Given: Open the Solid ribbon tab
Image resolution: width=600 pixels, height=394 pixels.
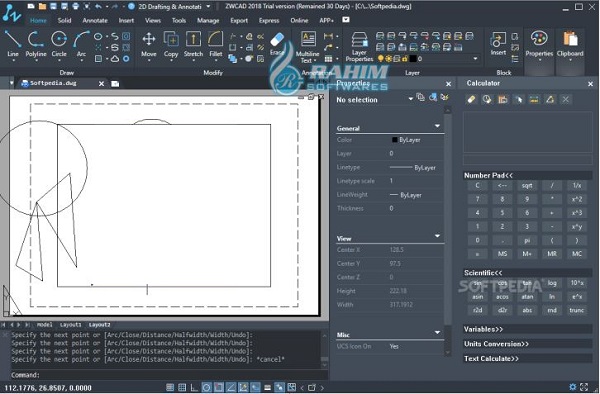Looking at the screenshot, I should pos(64,20).
